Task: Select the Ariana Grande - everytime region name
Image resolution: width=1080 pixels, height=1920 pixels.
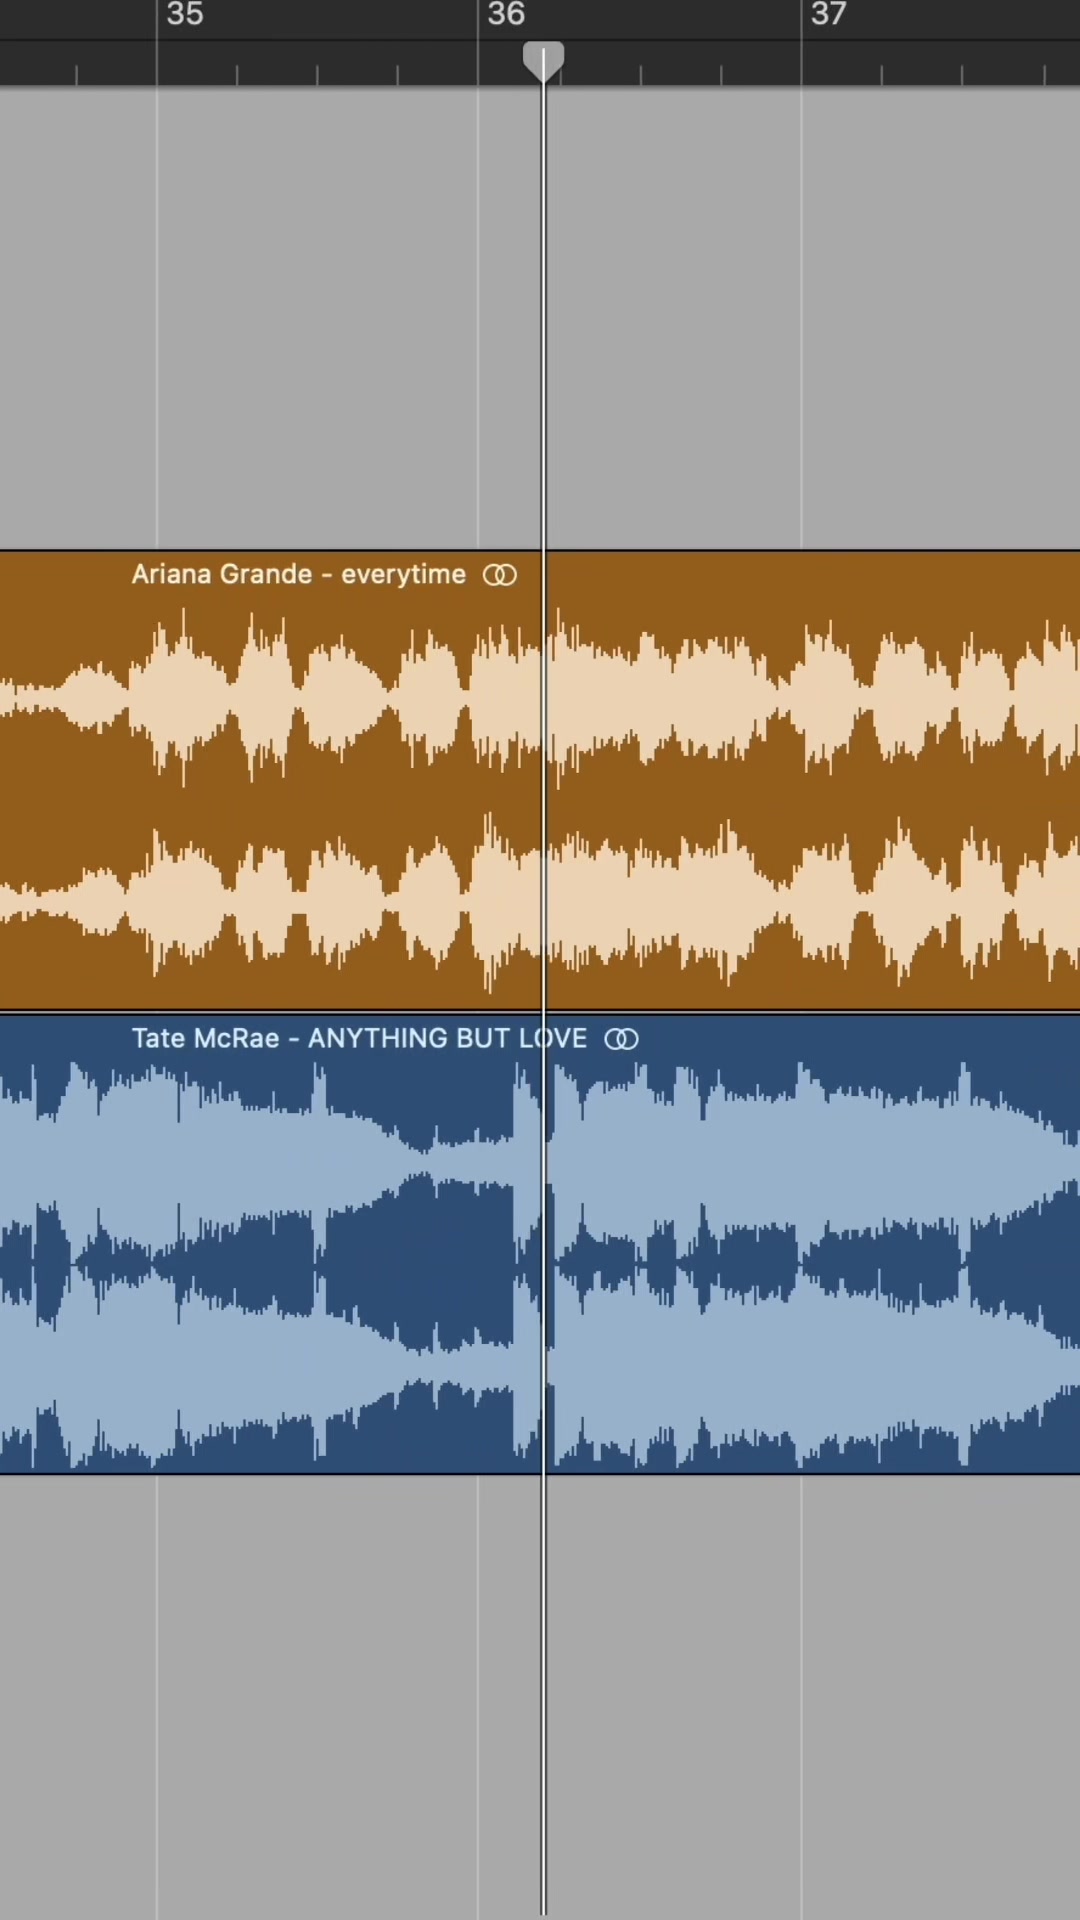Action: point(299,574)
